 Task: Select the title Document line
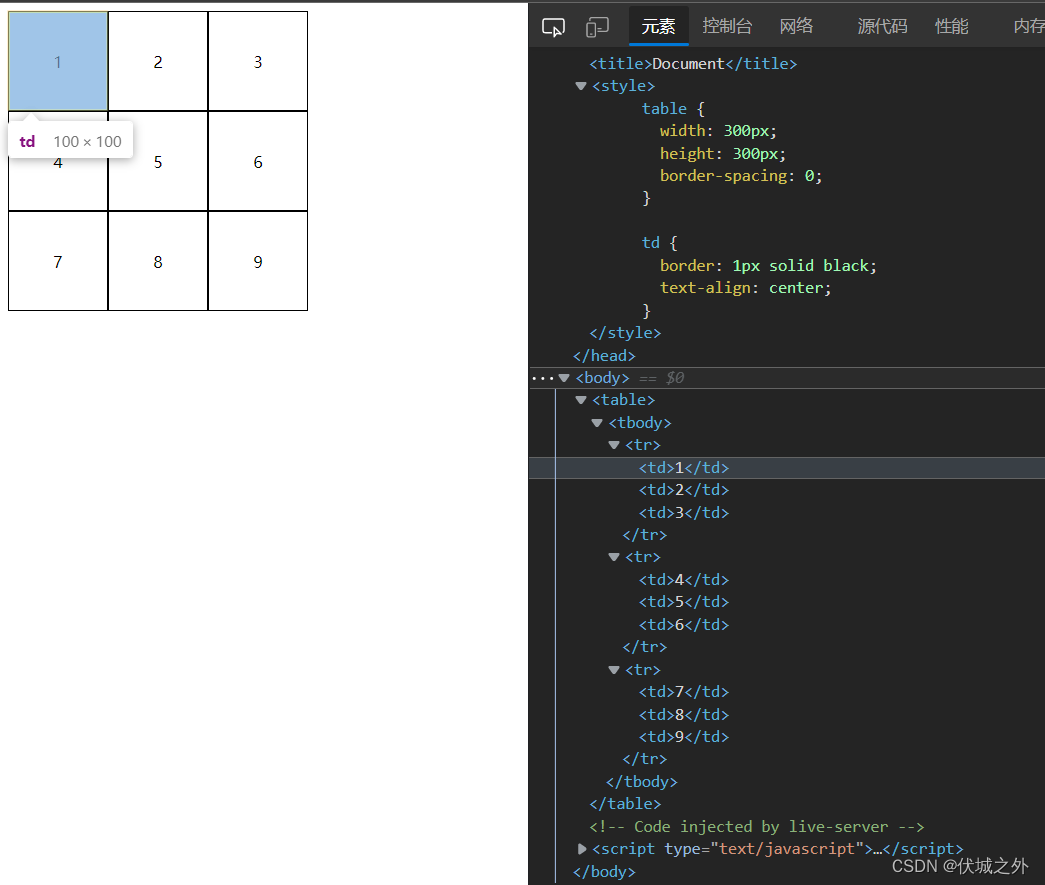pyautogui.click(x=693, y=63)
